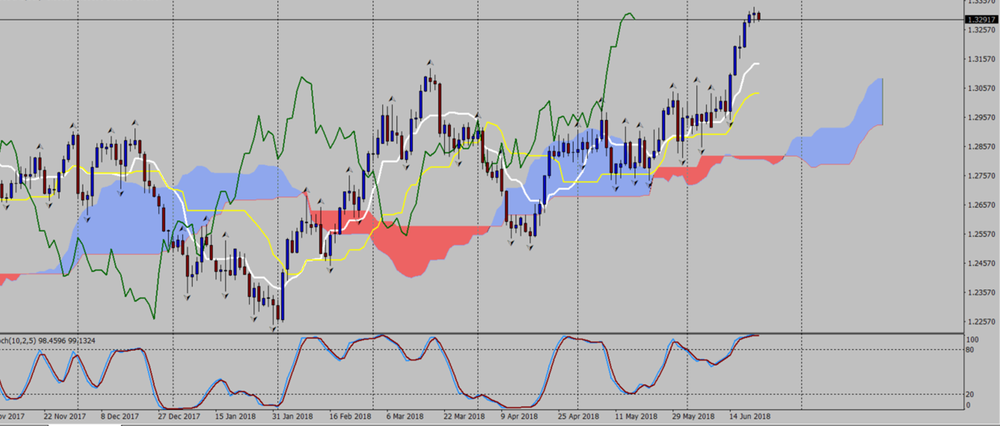Click the 1.27570 price axis label

click(x=983, y=176)
